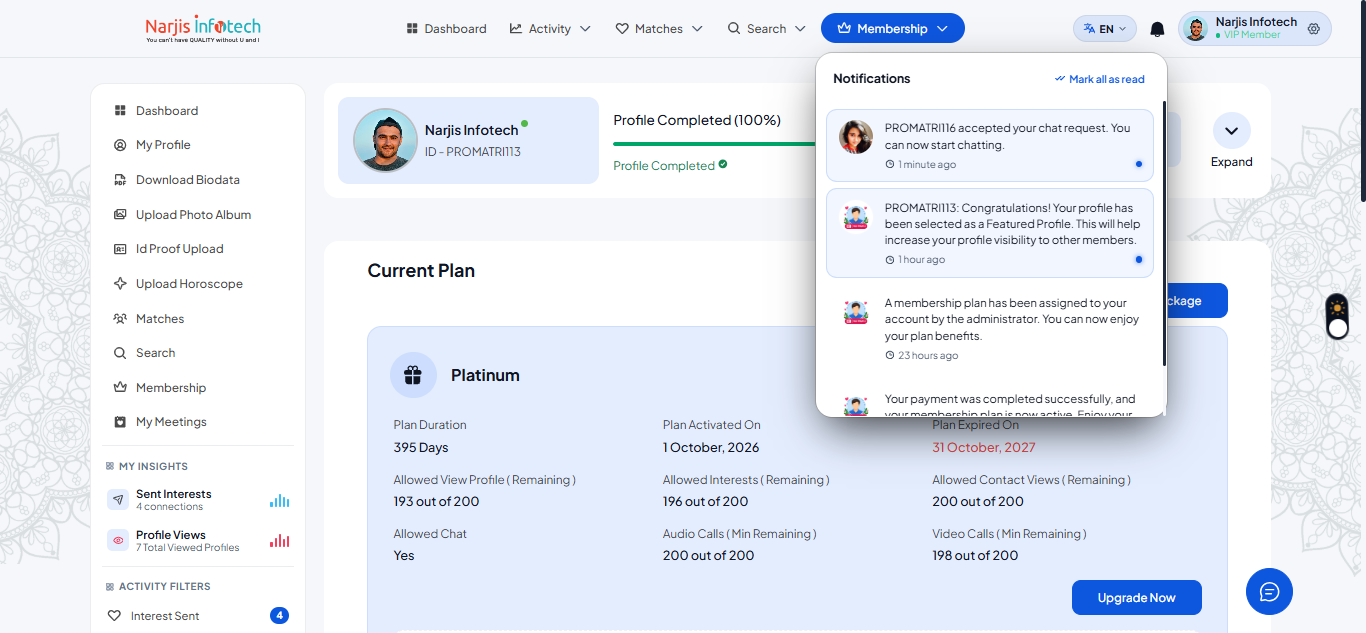The height and width of the screenshot is (633, 1366).
Task: Click the 193 out of 200 value
Action: tap(436, 501)
